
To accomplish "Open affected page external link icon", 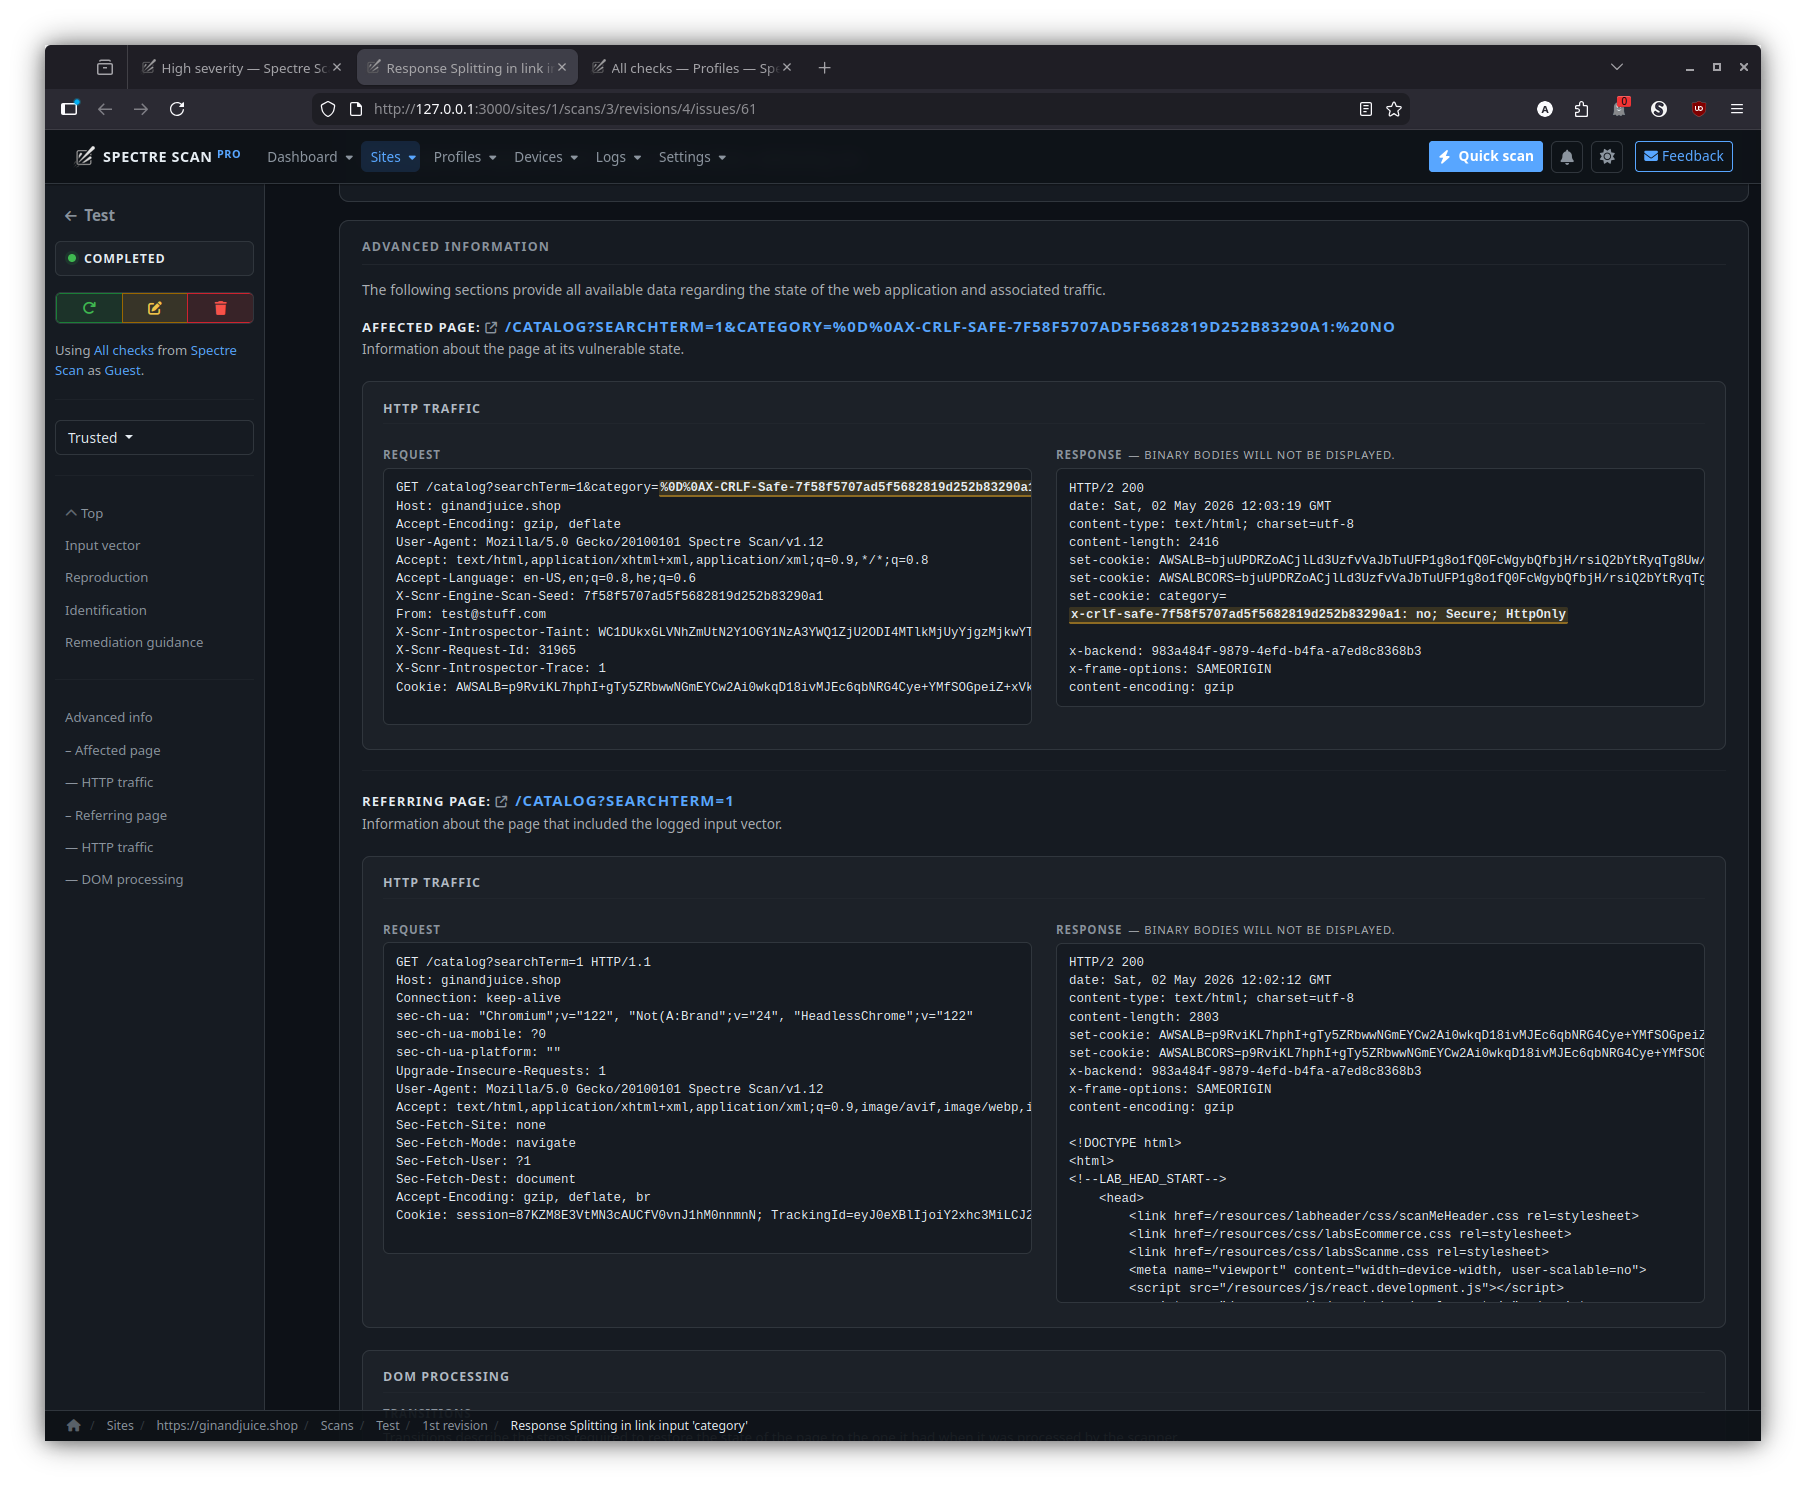I will [x=491, y=328].
